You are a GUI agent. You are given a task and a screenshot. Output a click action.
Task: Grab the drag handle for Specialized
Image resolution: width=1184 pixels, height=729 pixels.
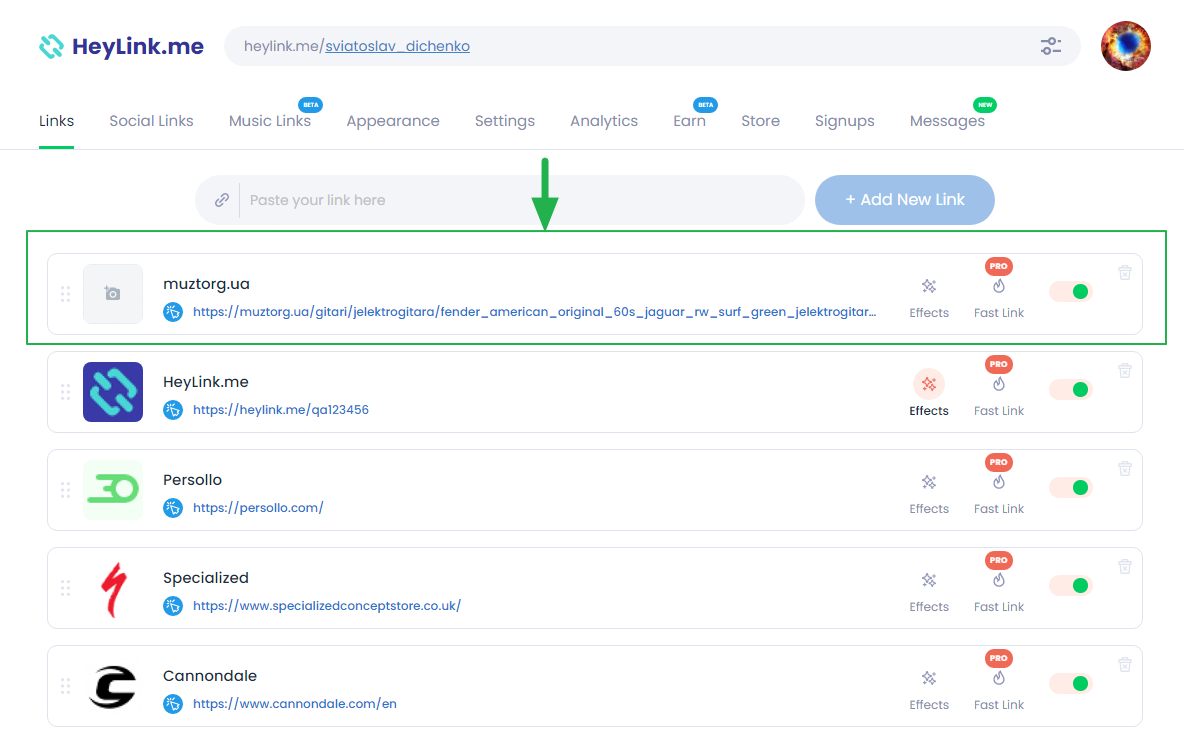(x=65, y=588)
